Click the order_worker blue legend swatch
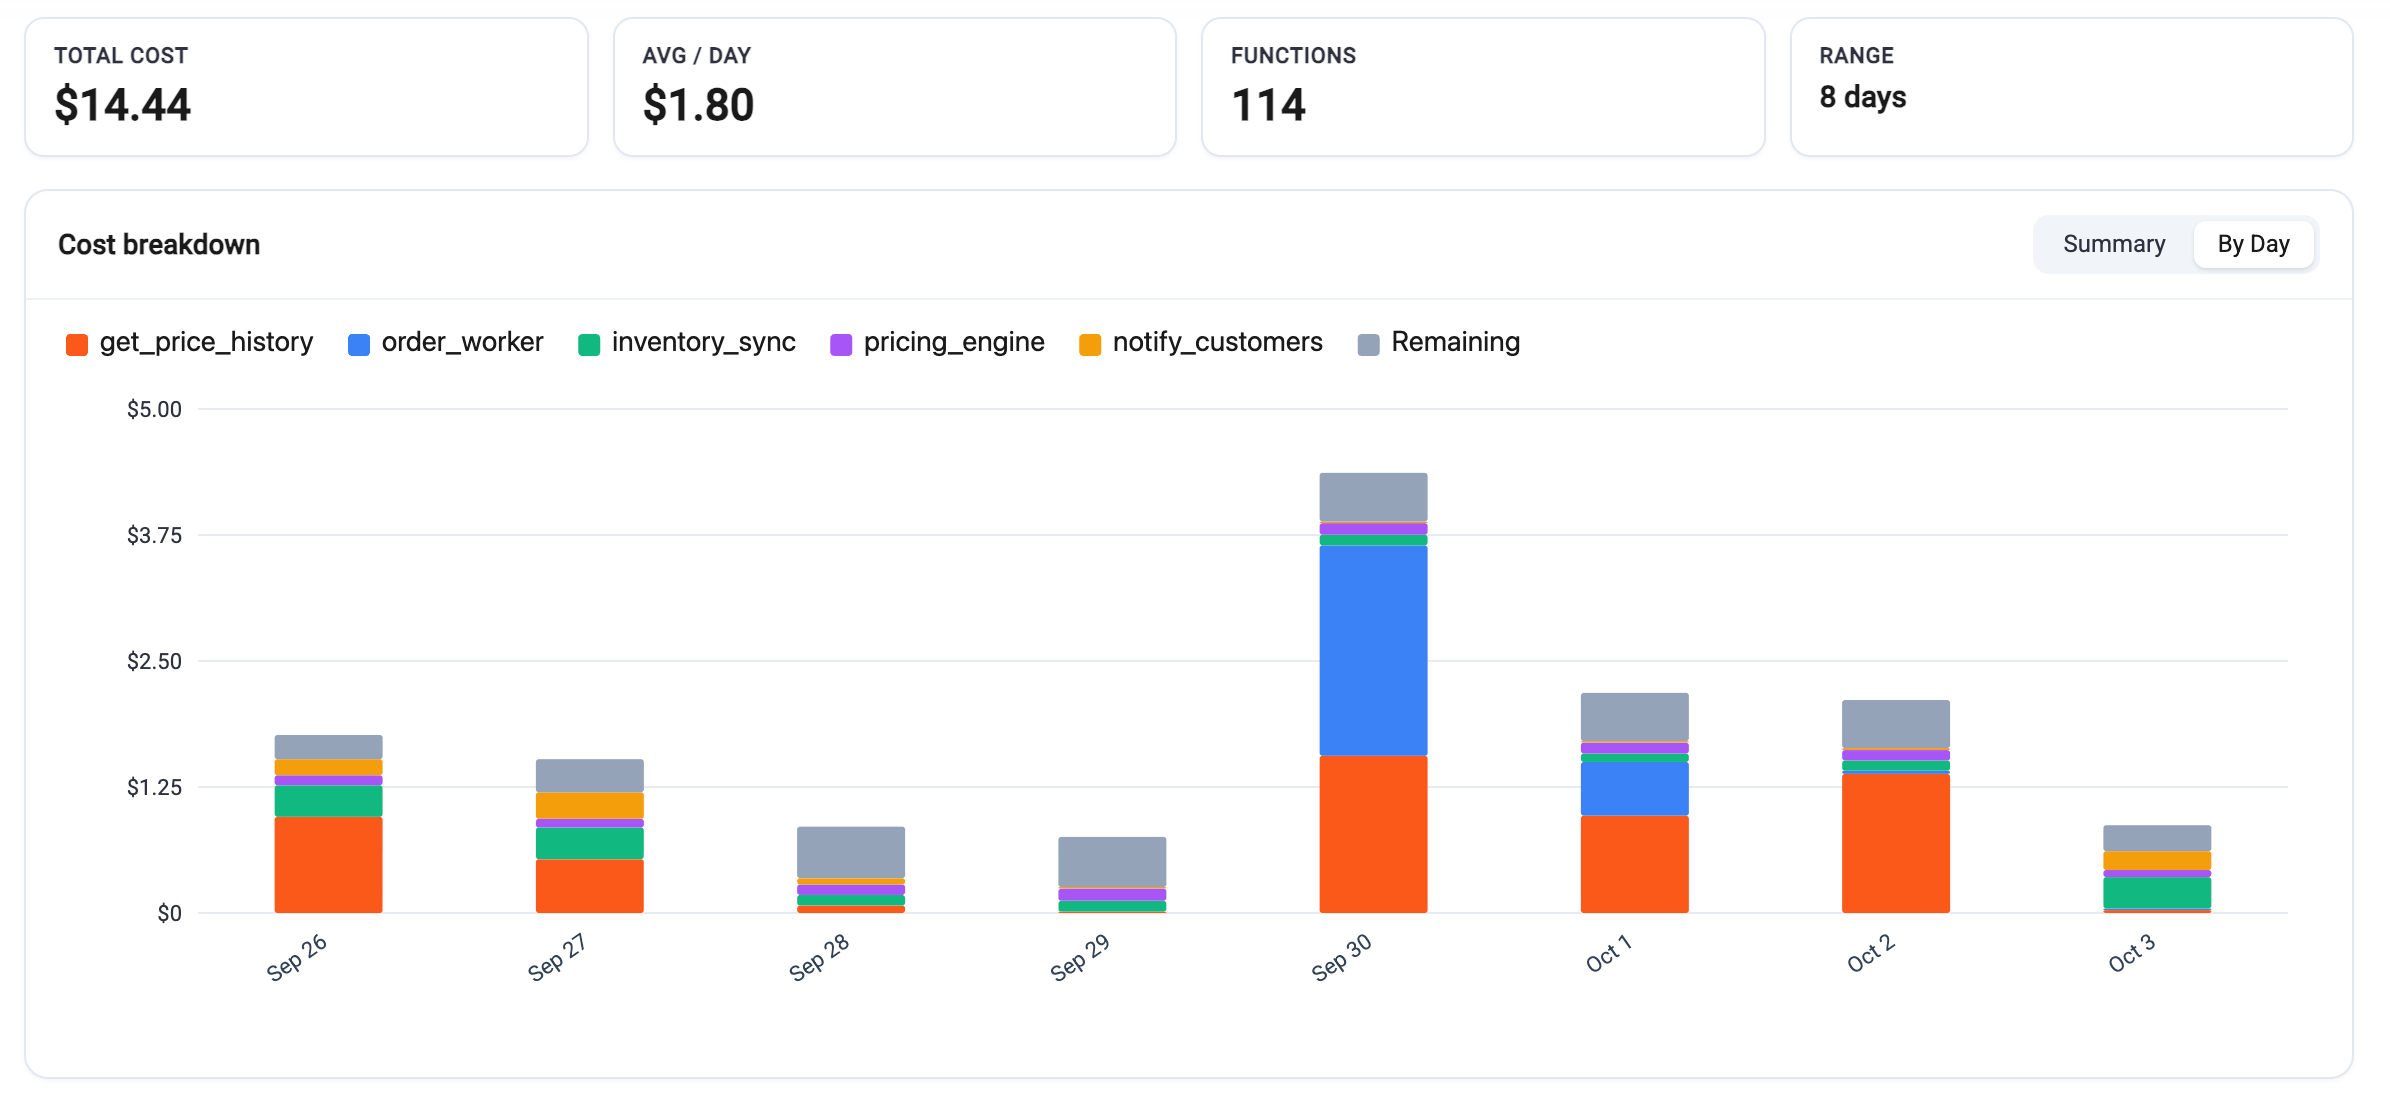 tap(359, 344)
